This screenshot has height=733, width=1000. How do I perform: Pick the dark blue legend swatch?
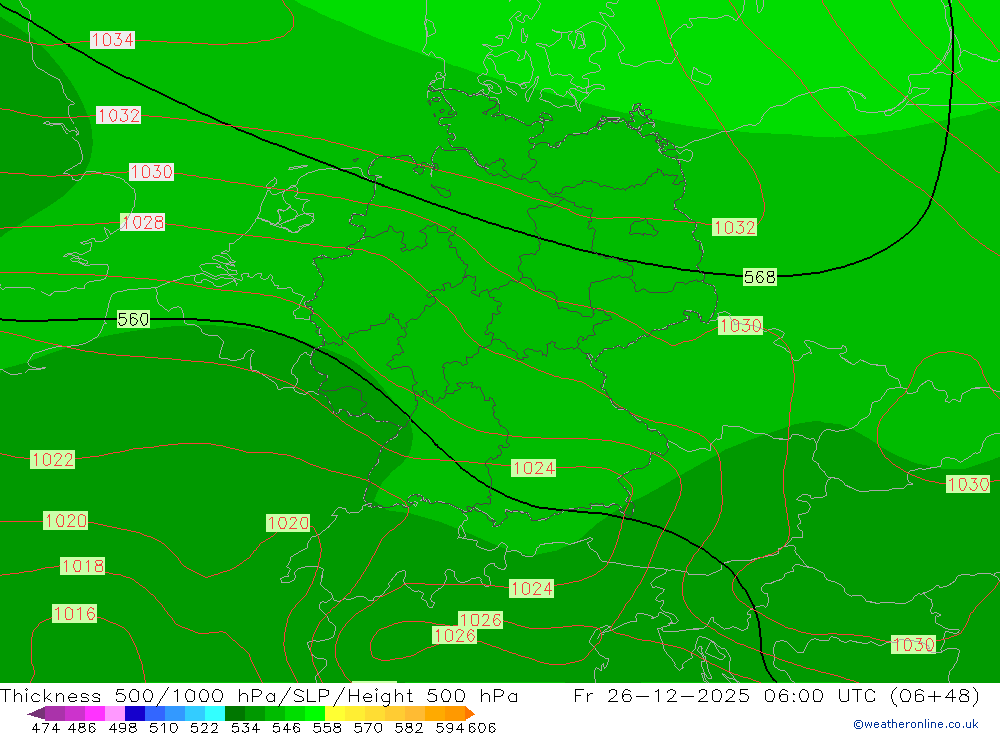(x=133, y=713)
